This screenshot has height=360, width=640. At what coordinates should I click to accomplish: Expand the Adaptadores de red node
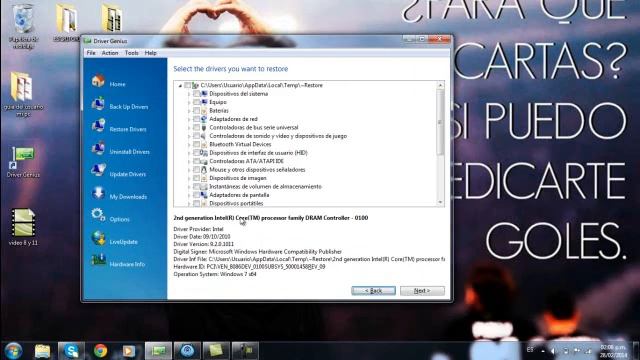pos(189,119)
